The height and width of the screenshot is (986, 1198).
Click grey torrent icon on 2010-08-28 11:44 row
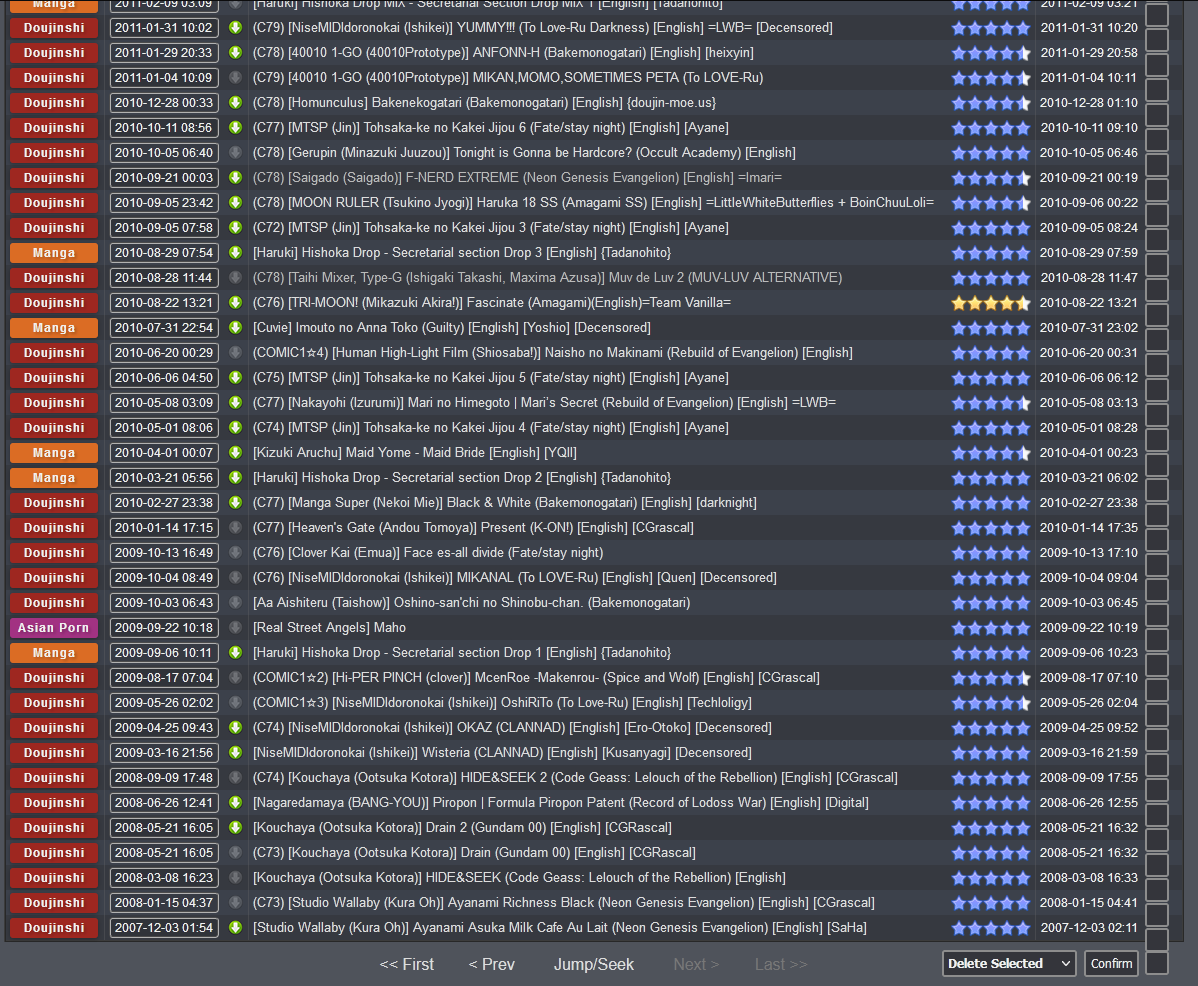point(235,278)
